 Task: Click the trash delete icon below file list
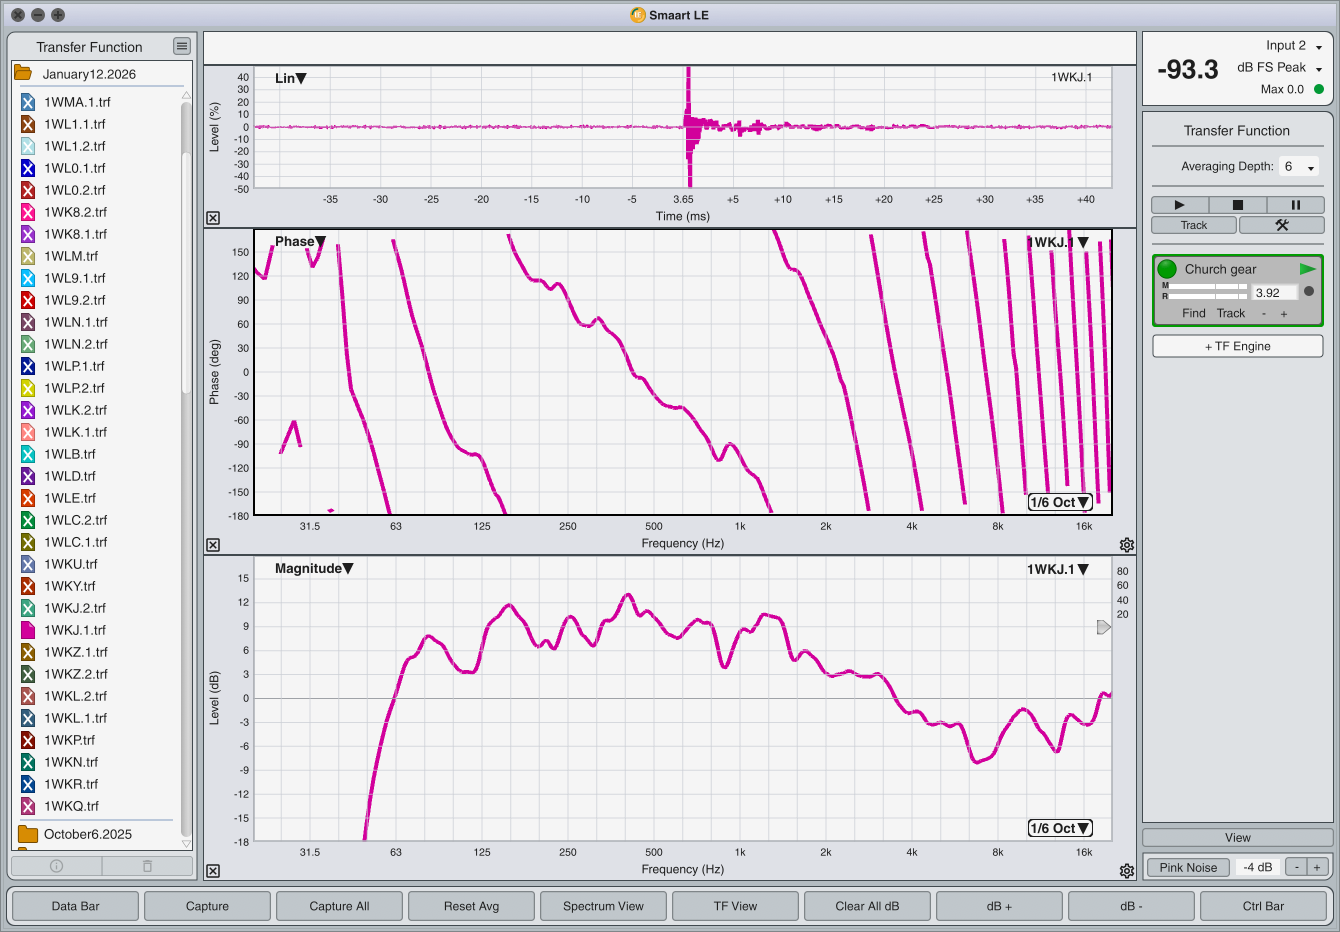coord(147,866)
